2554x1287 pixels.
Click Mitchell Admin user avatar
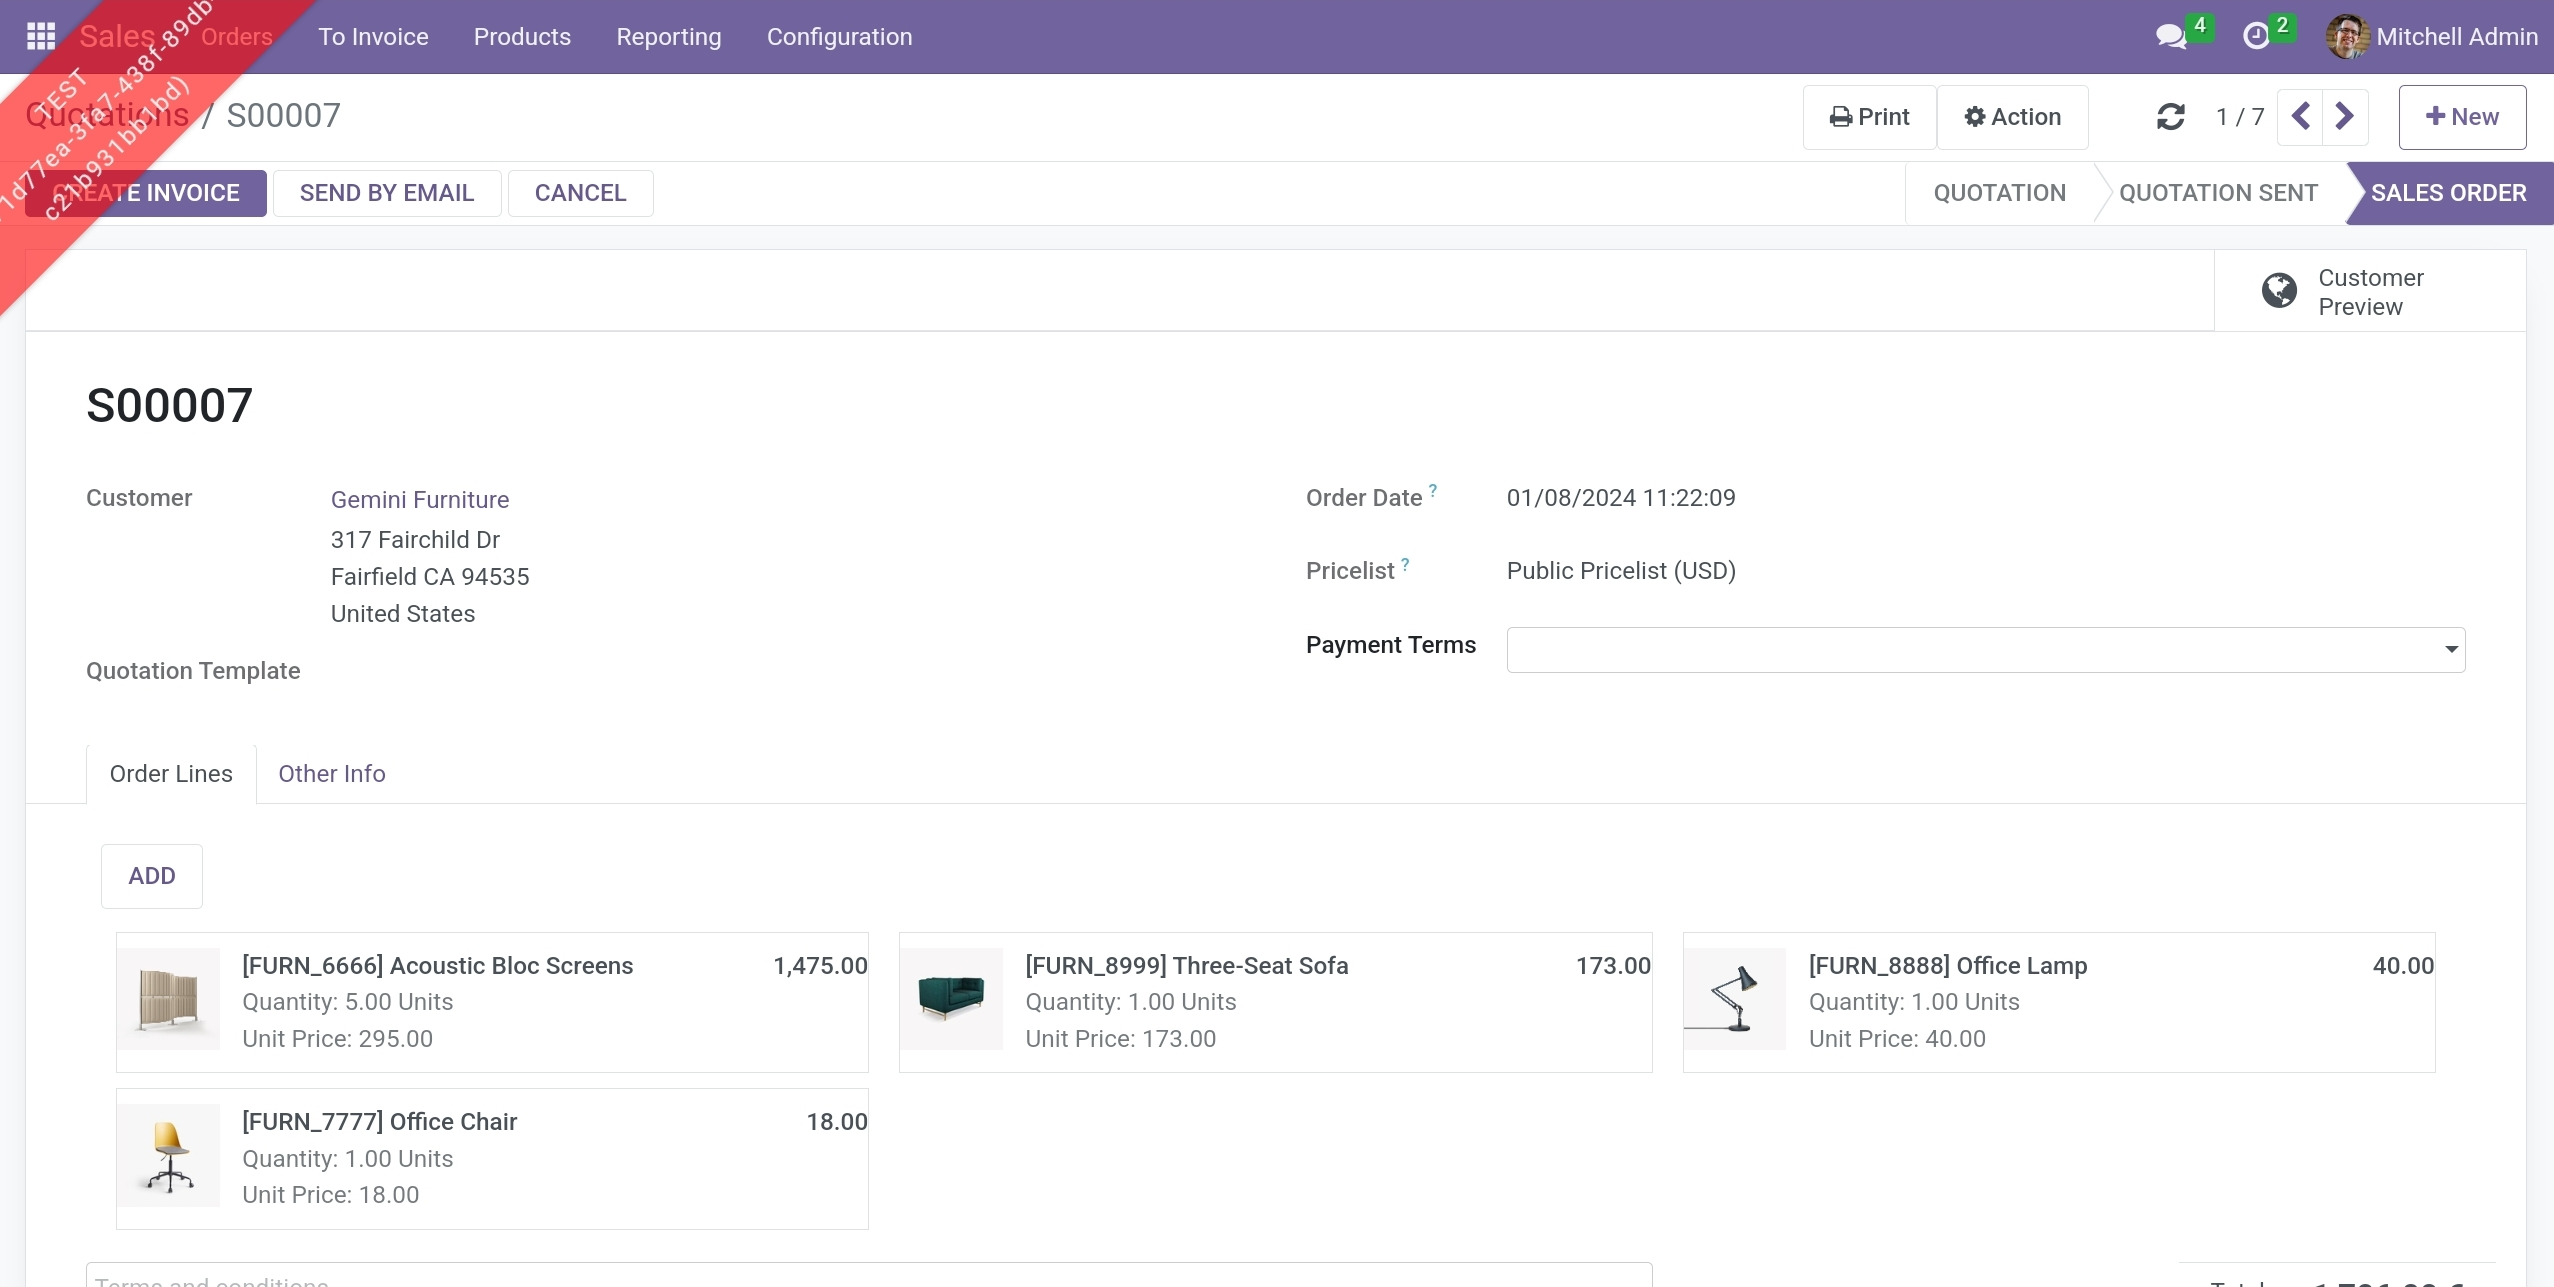pyautogui.click(x=2346, y=37)
